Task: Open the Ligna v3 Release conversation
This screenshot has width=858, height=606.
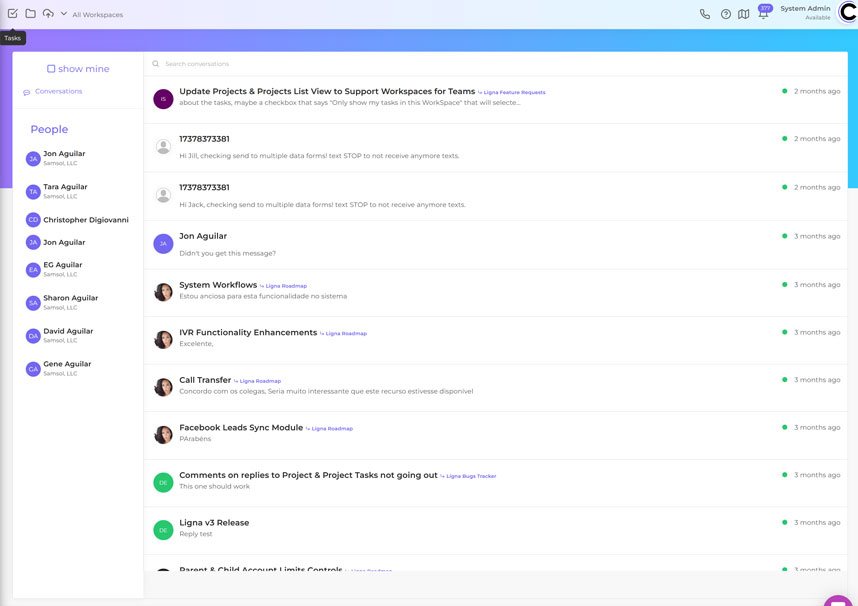Action: (214, 523)
